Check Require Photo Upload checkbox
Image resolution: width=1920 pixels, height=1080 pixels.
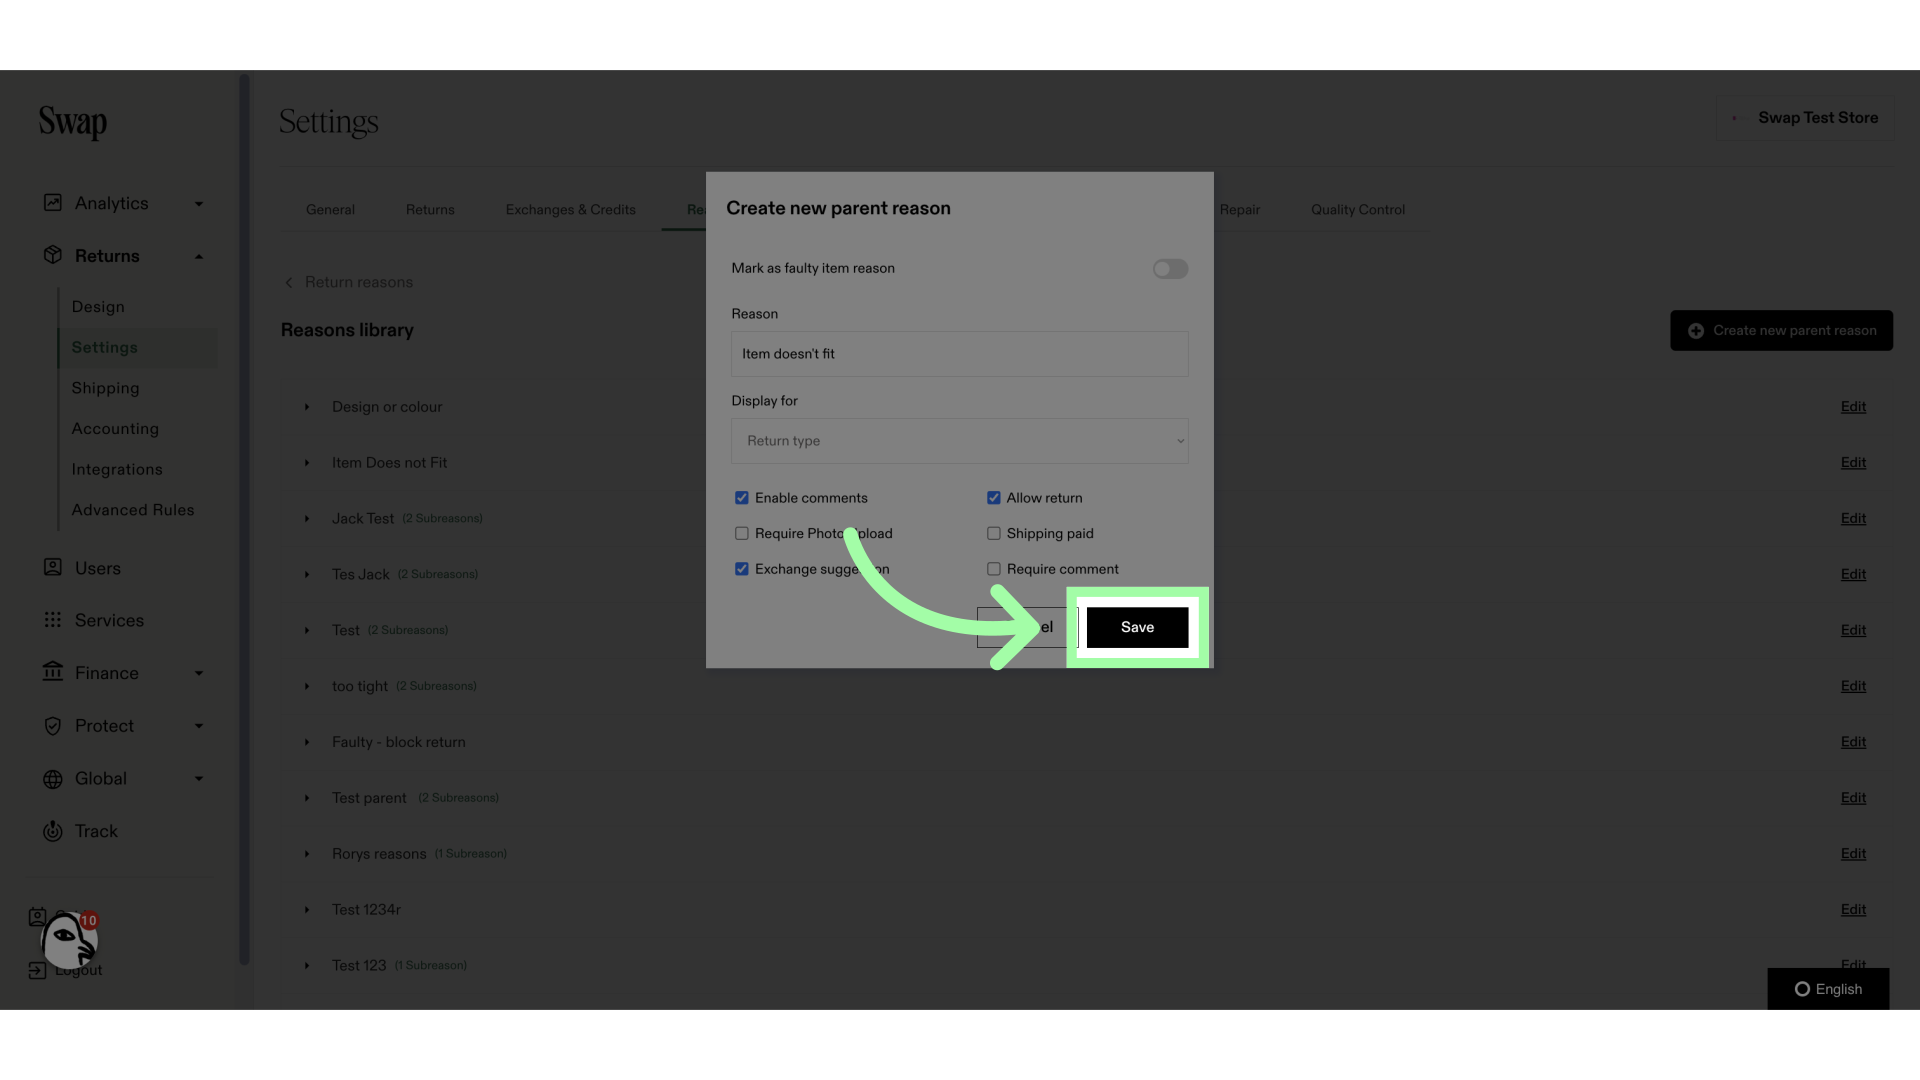pyautogui.click(x=742, y=534)
